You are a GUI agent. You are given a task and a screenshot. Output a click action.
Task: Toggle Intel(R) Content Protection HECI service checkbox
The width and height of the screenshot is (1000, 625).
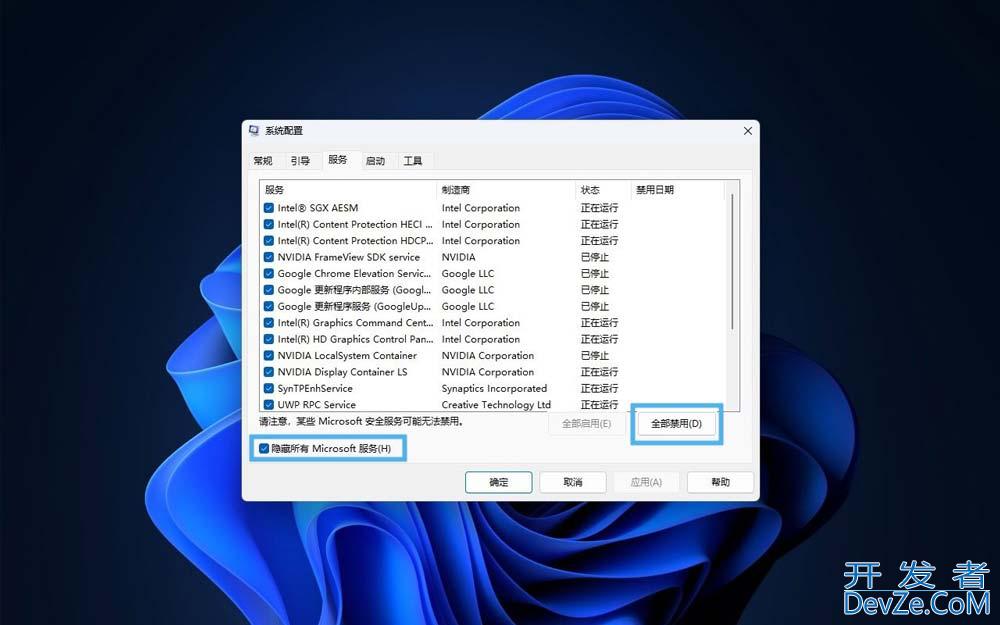click(x=268, y=224)
